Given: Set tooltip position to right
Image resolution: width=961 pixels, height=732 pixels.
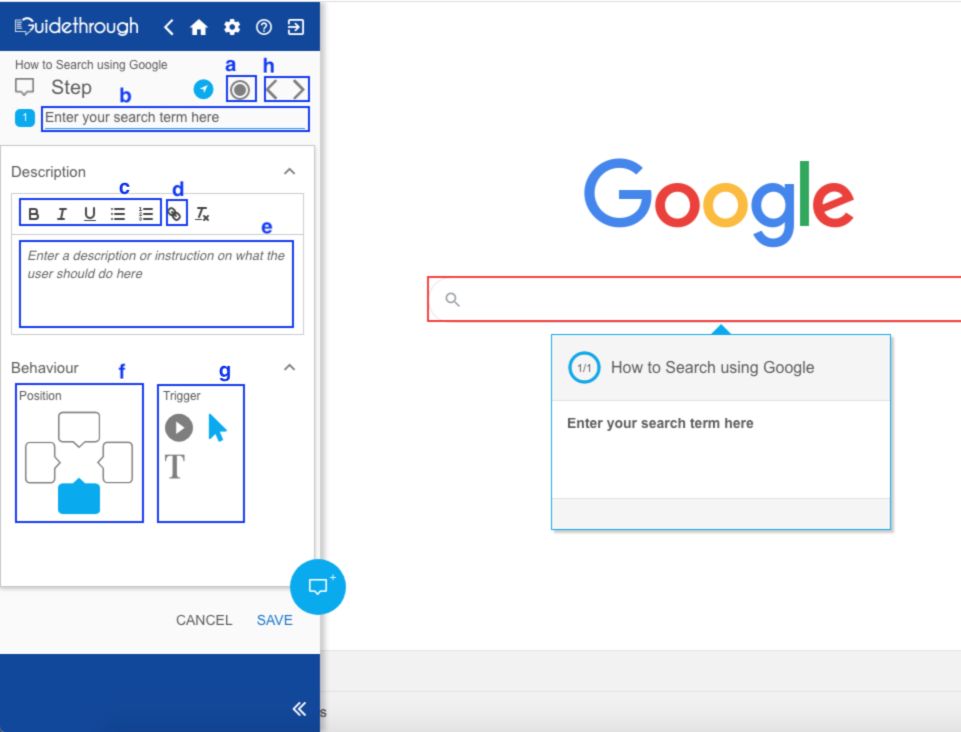Looking at the screenshot, I should (115, 462).
